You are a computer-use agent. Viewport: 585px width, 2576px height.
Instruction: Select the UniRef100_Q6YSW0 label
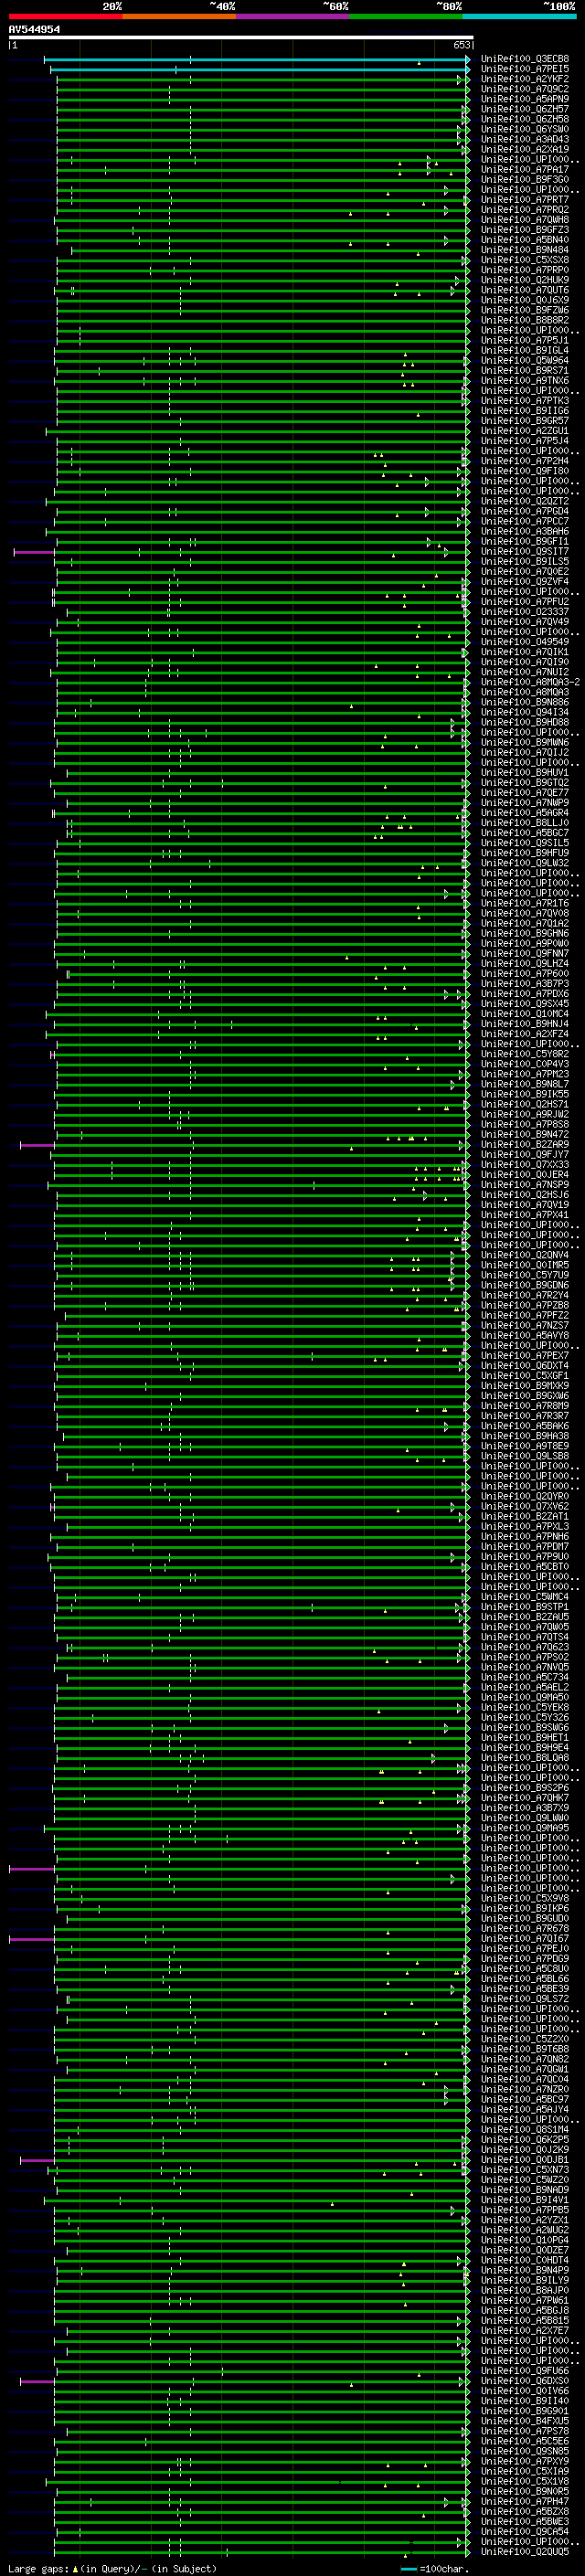tap(525, 129)
